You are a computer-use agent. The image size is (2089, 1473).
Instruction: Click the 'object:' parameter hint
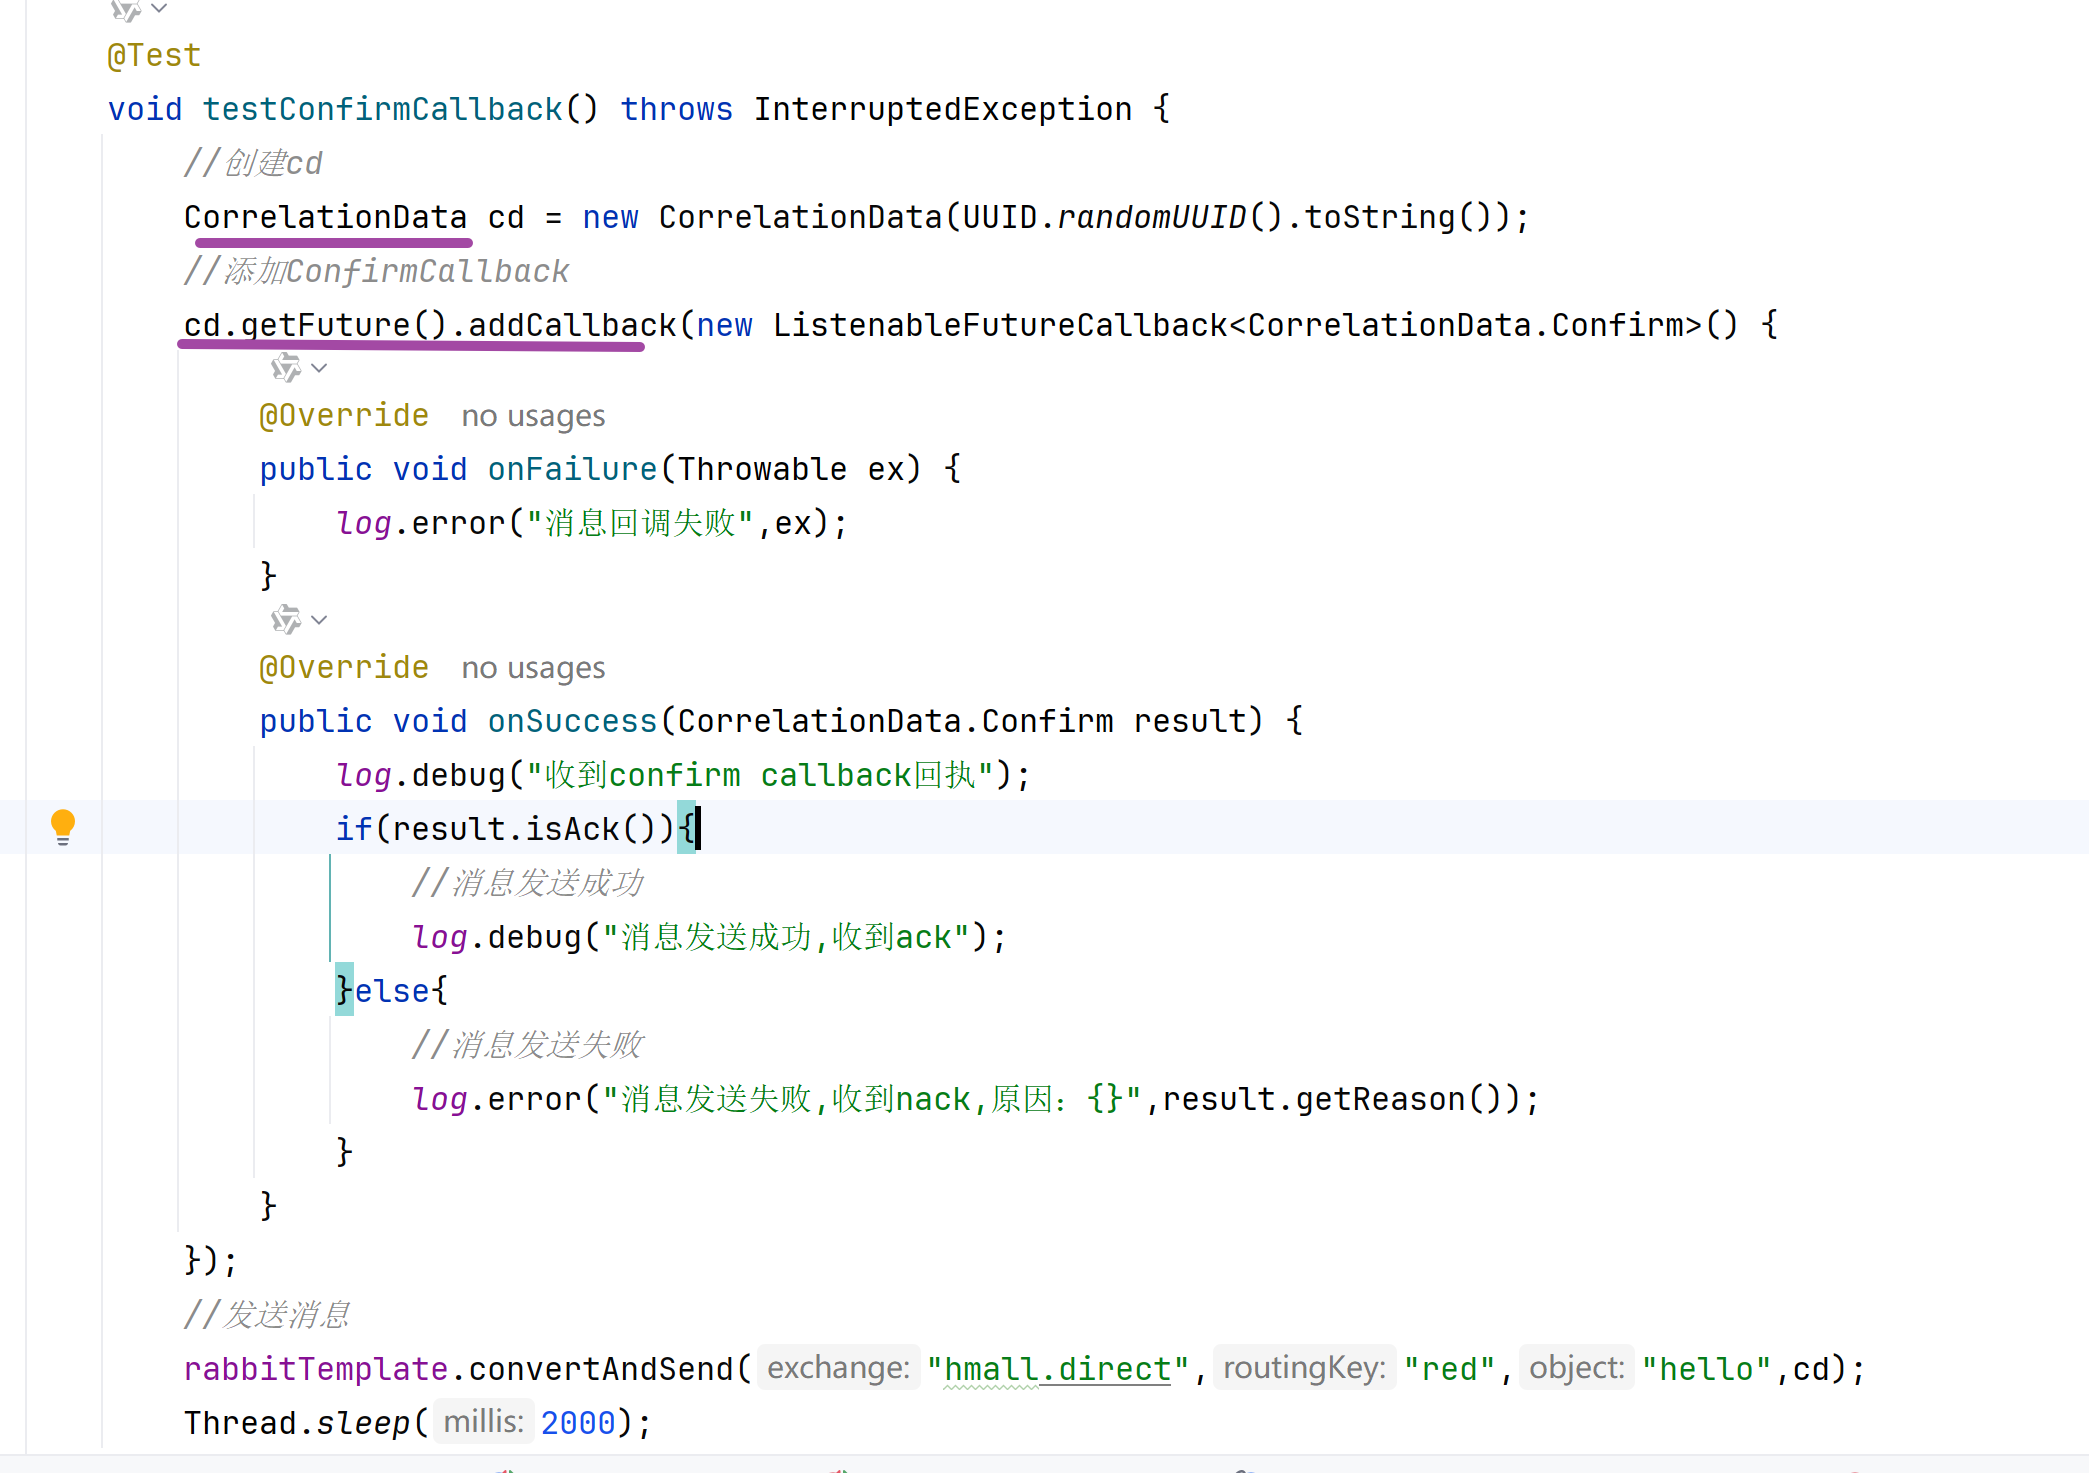pos(1576,1368)
